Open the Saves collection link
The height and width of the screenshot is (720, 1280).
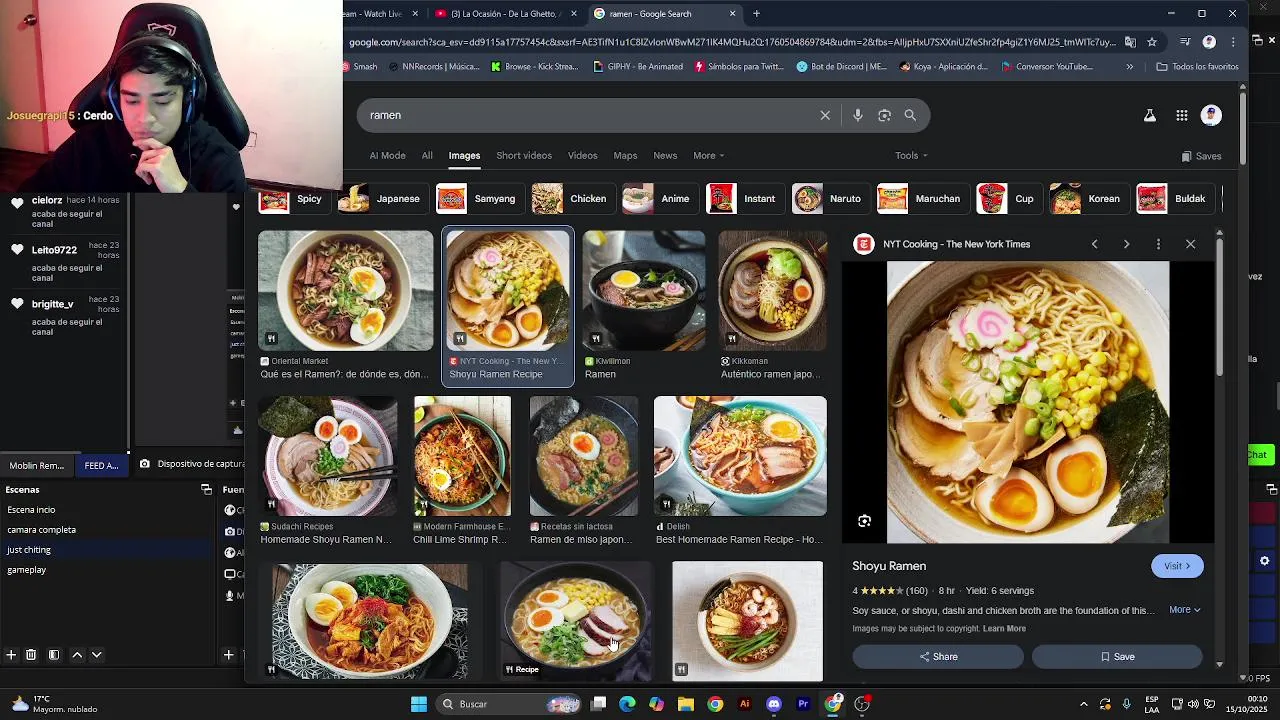coord(1201,156)
